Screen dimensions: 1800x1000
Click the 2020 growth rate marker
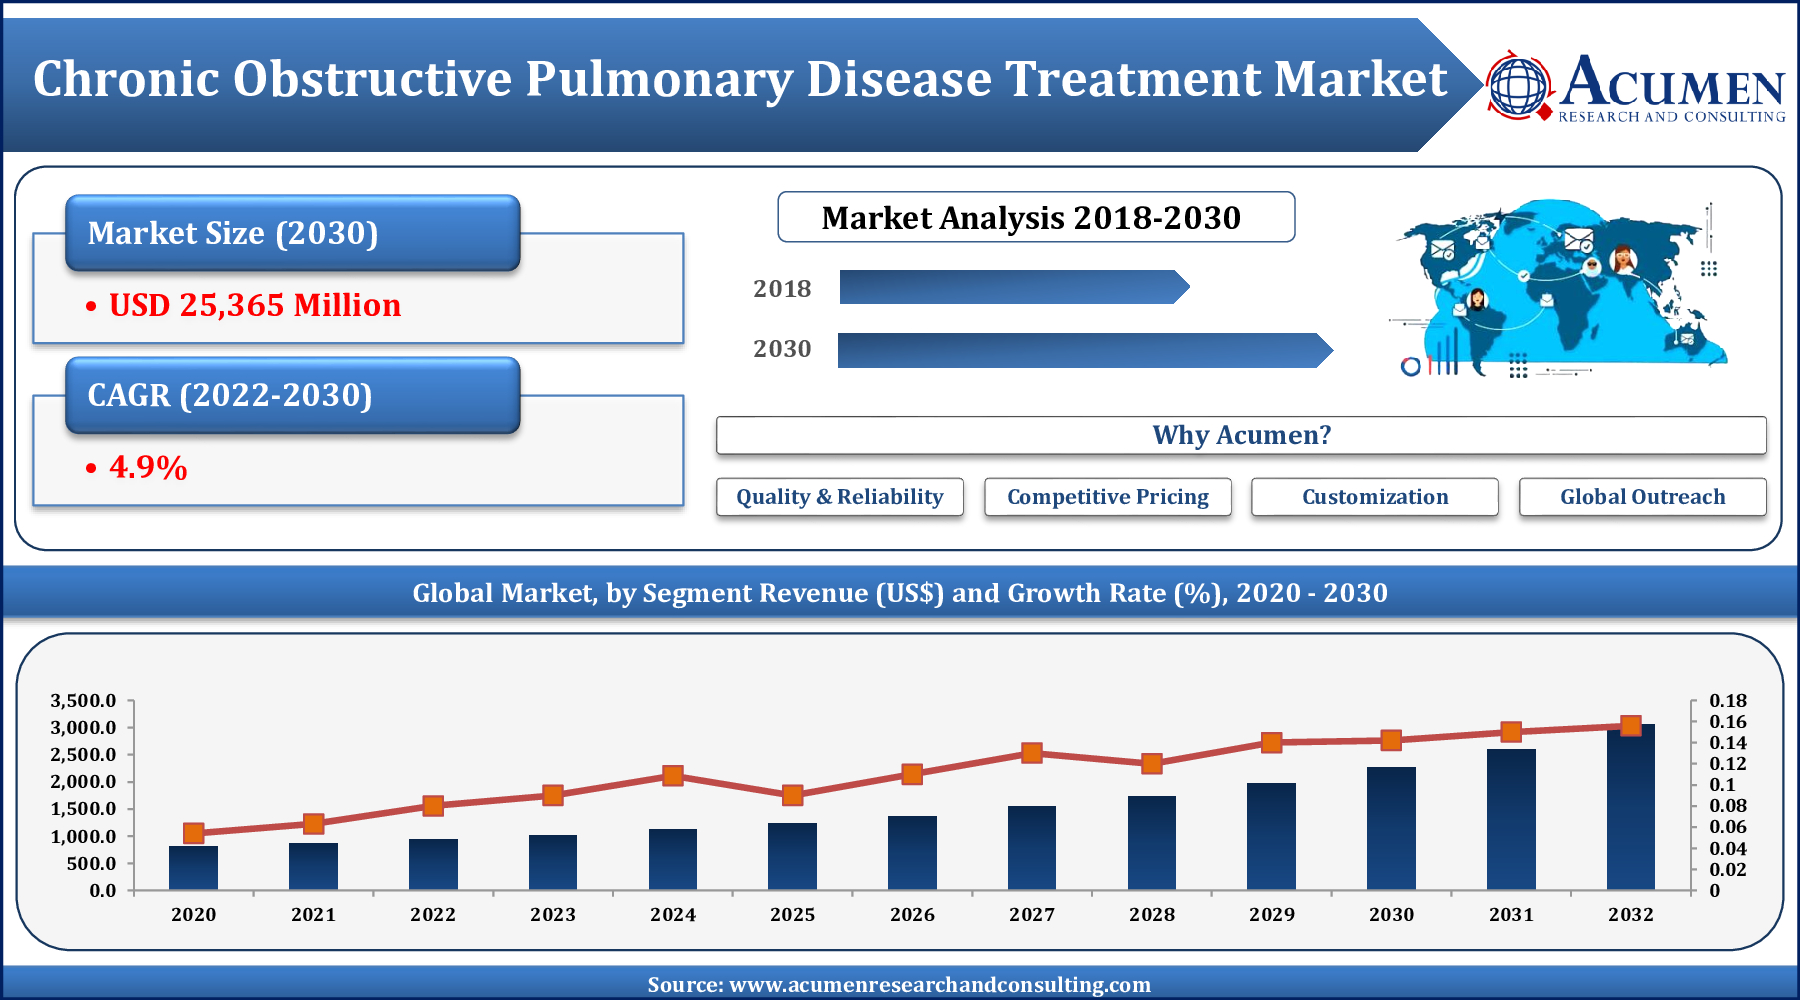point(194,833)
